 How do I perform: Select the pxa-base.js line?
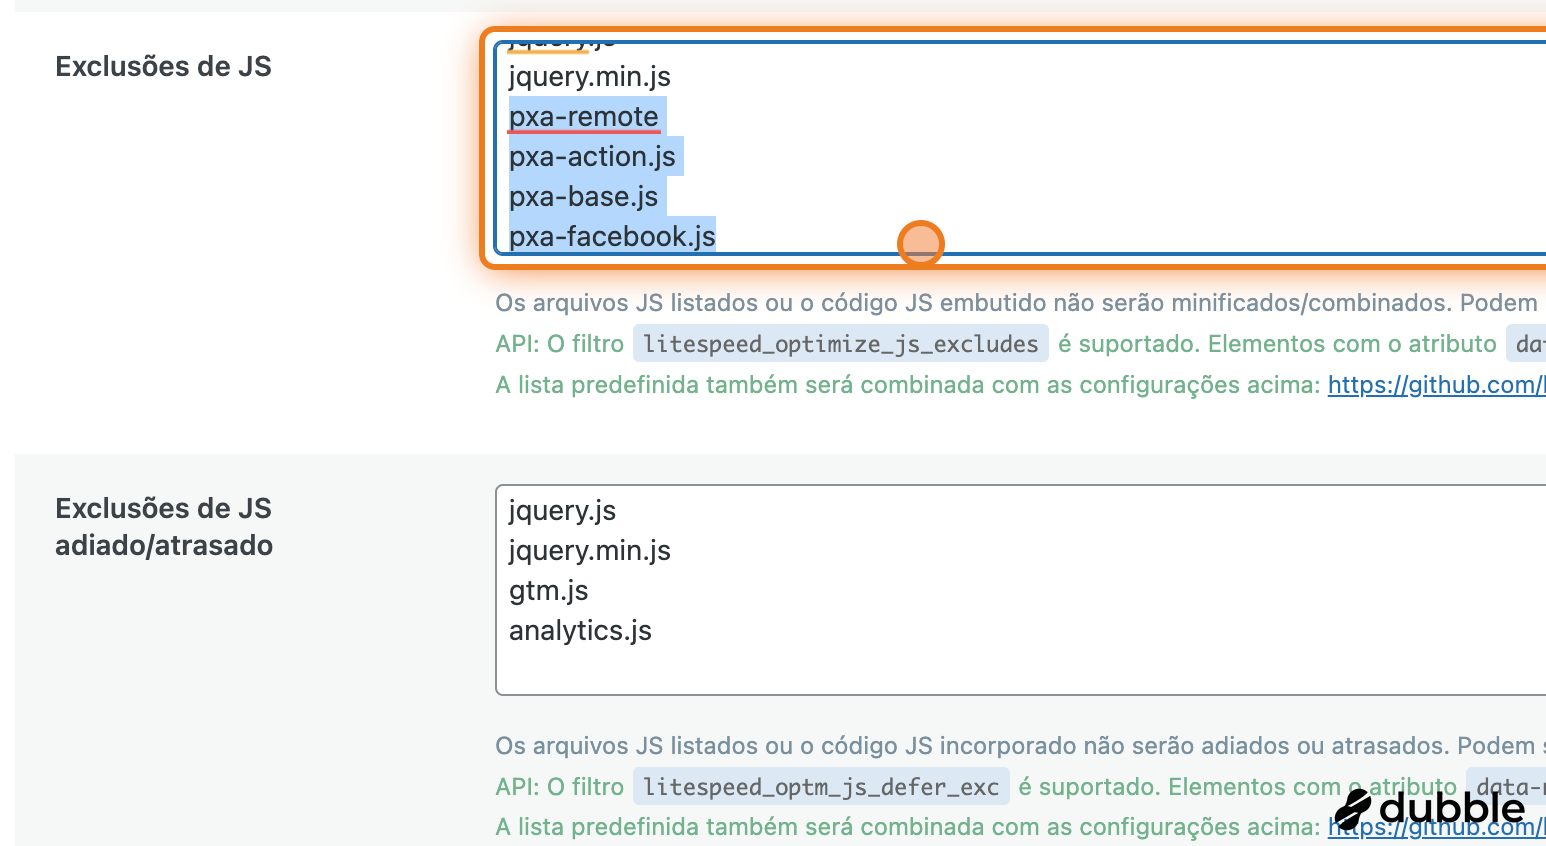tap(583, 197)
